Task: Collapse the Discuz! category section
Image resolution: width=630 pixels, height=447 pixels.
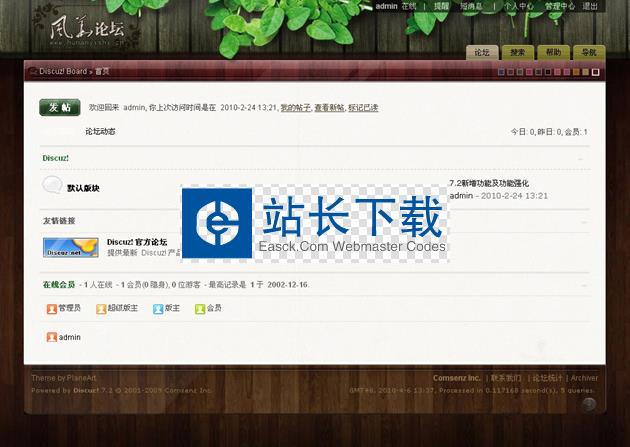Action: point(581,158)
